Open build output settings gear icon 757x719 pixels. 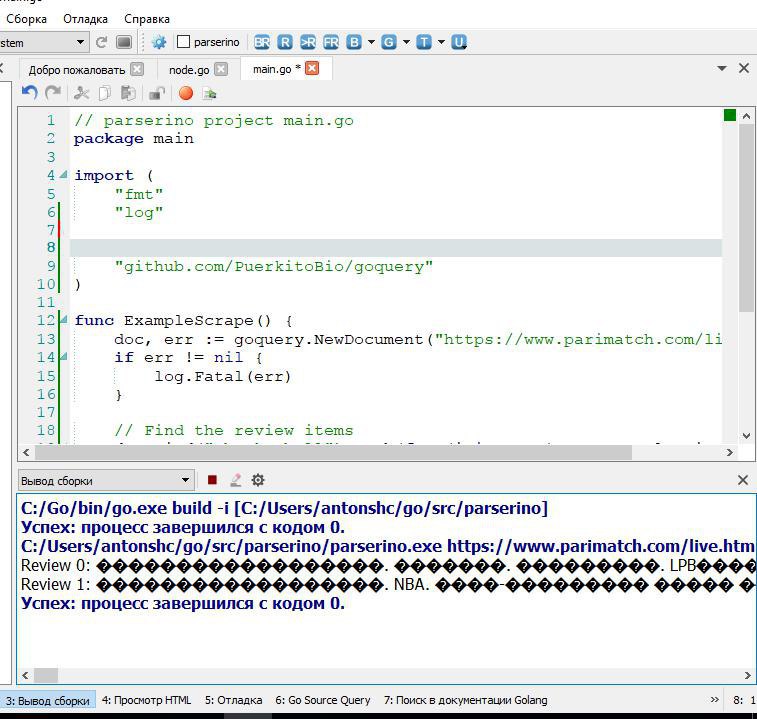258,480
